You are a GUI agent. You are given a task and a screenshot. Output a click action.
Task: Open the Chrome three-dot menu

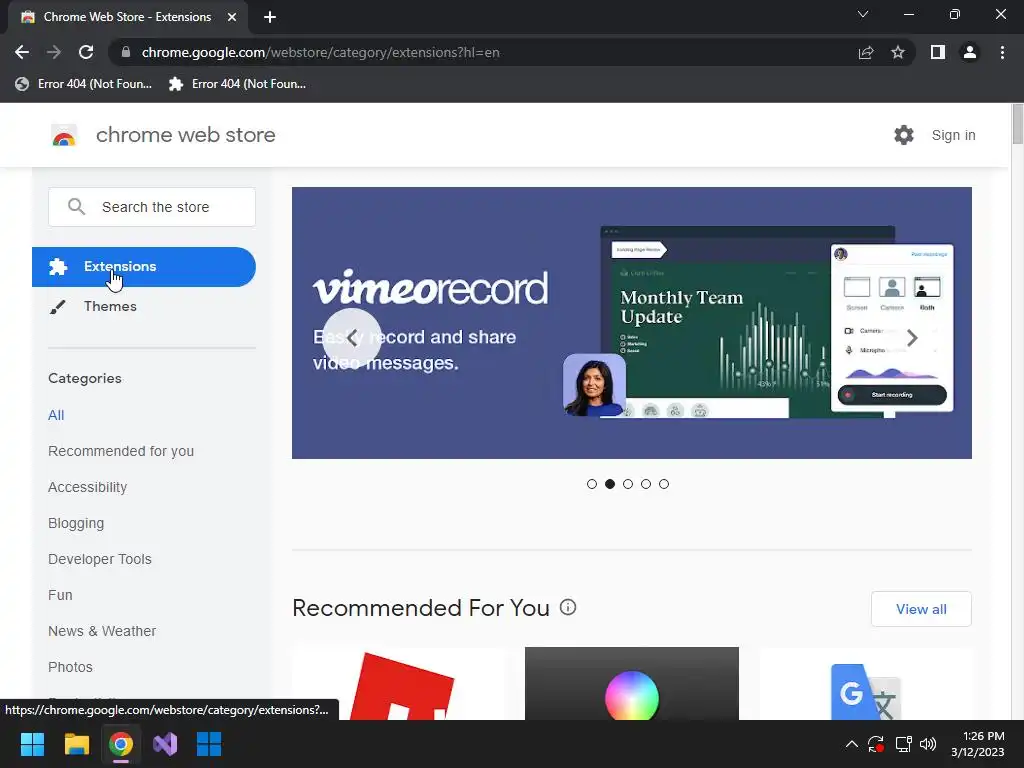pos(1002,52)
